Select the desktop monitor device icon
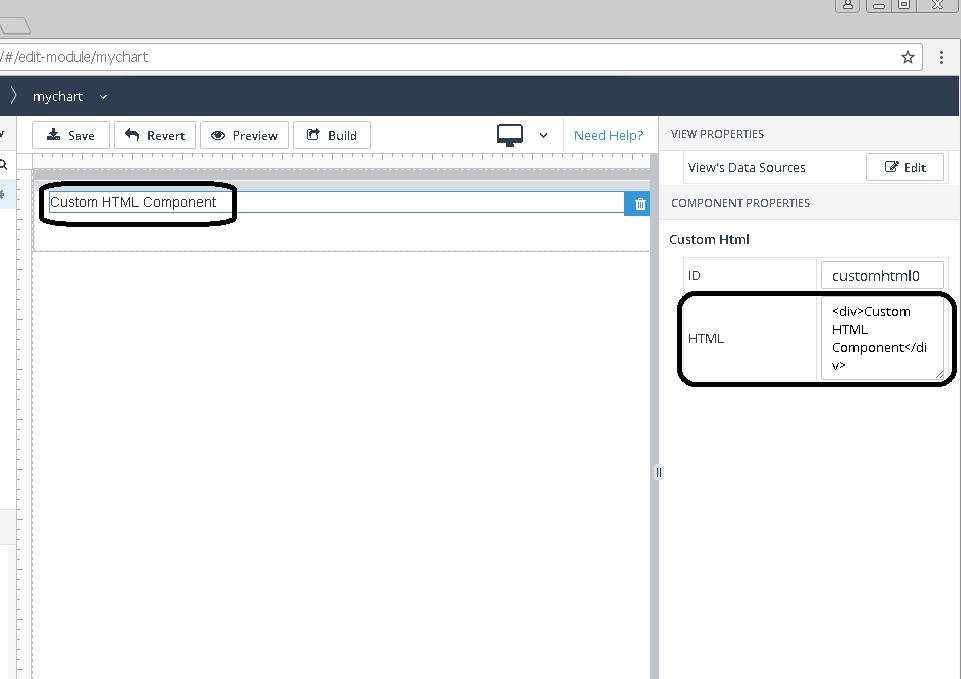961x679 pixels. coord(509,135)
